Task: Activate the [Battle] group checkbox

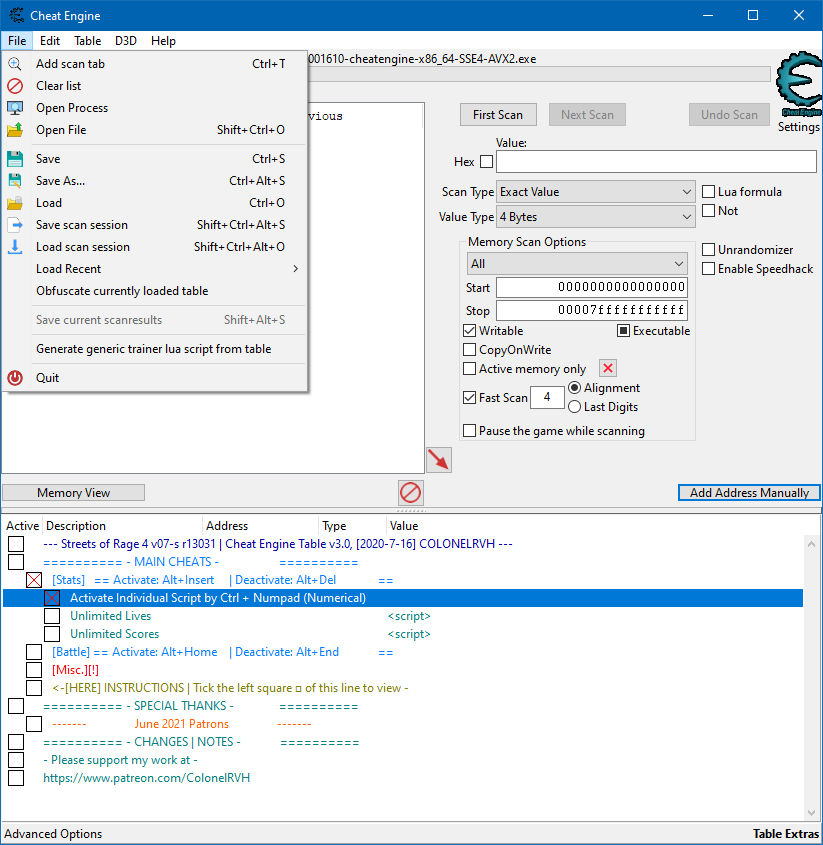Action: click(x=34, y=652)
